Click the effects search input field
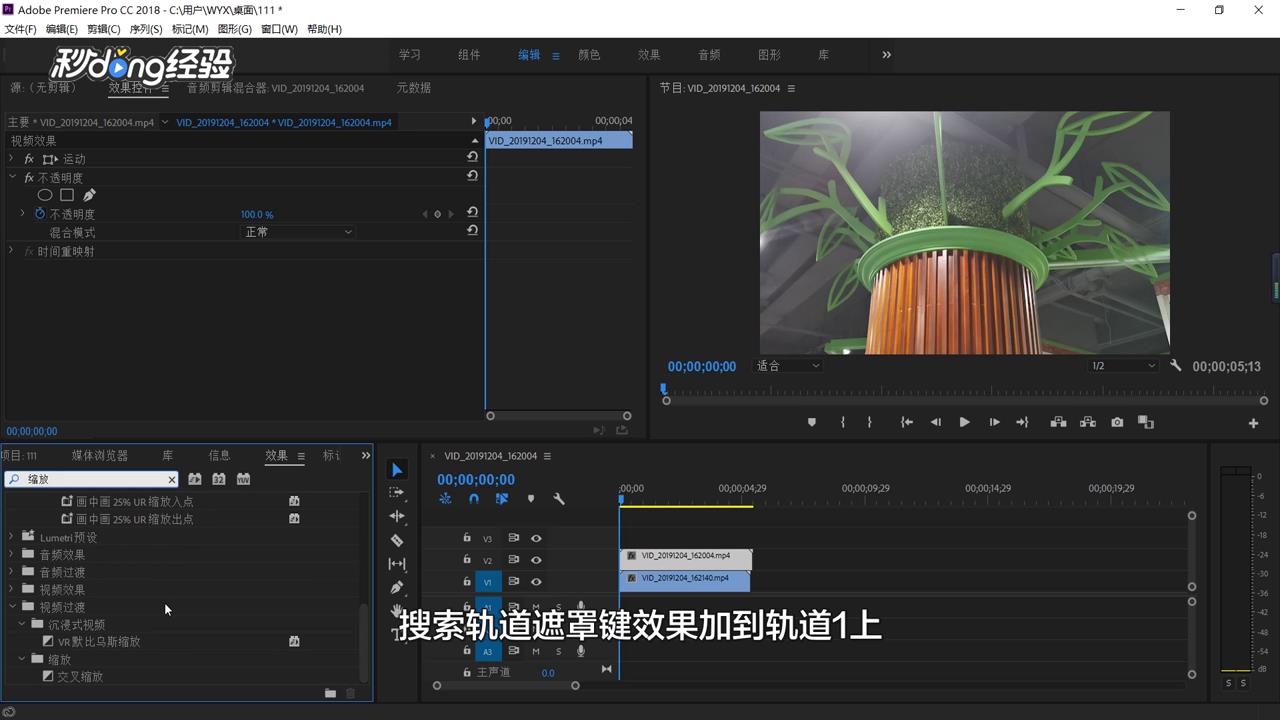 point(92,480)
